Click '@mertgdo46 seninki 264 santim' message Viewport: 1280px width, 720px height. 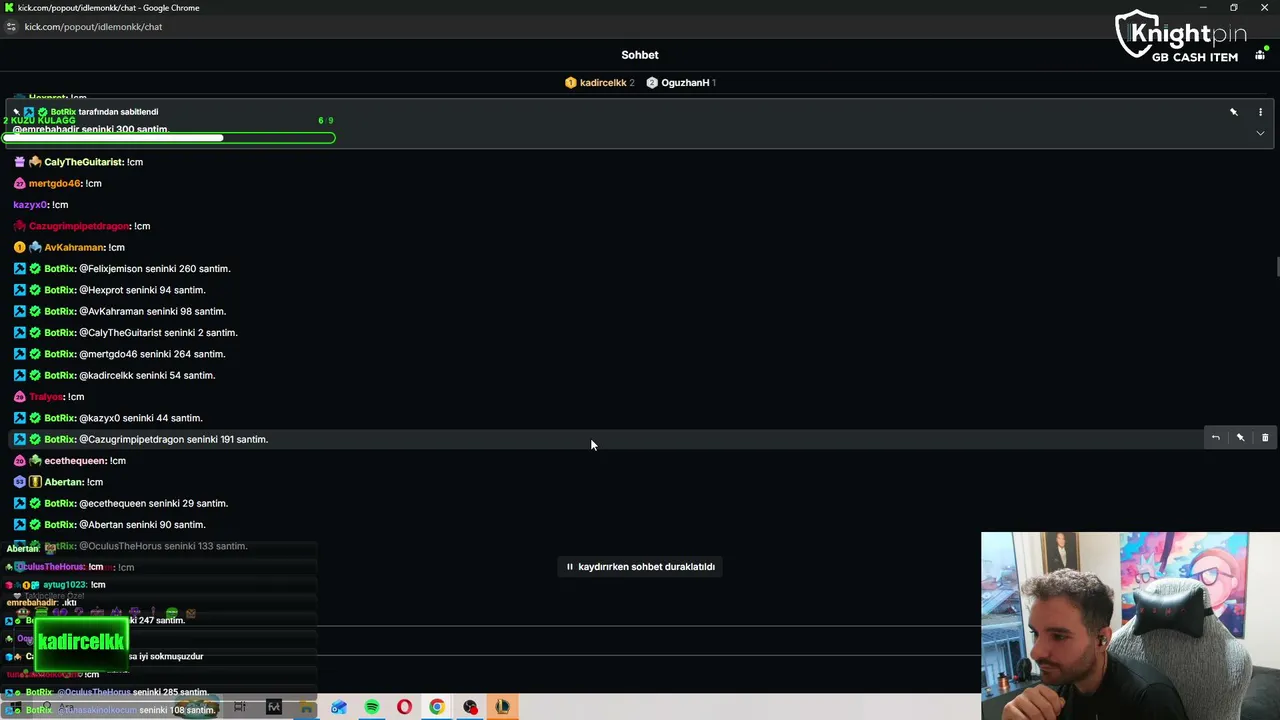pos(152,354)
